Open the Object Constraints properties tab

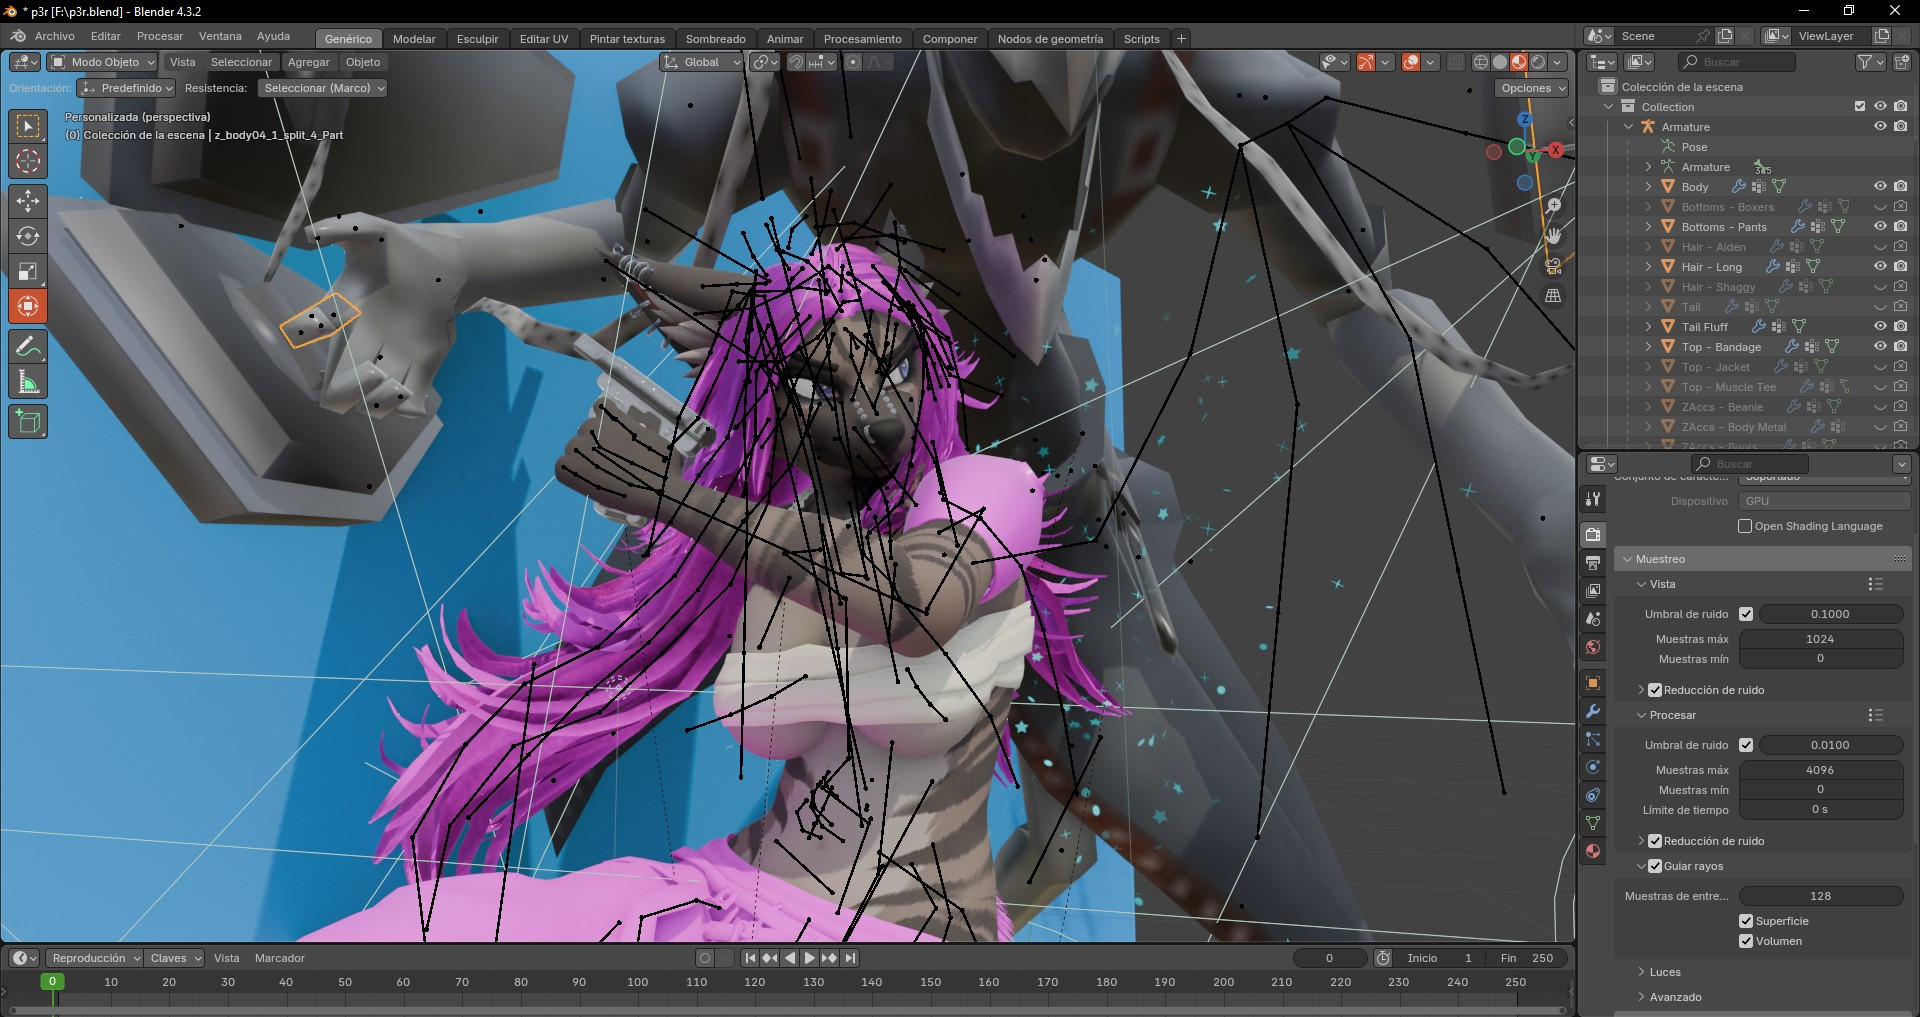coord(1593,795)
